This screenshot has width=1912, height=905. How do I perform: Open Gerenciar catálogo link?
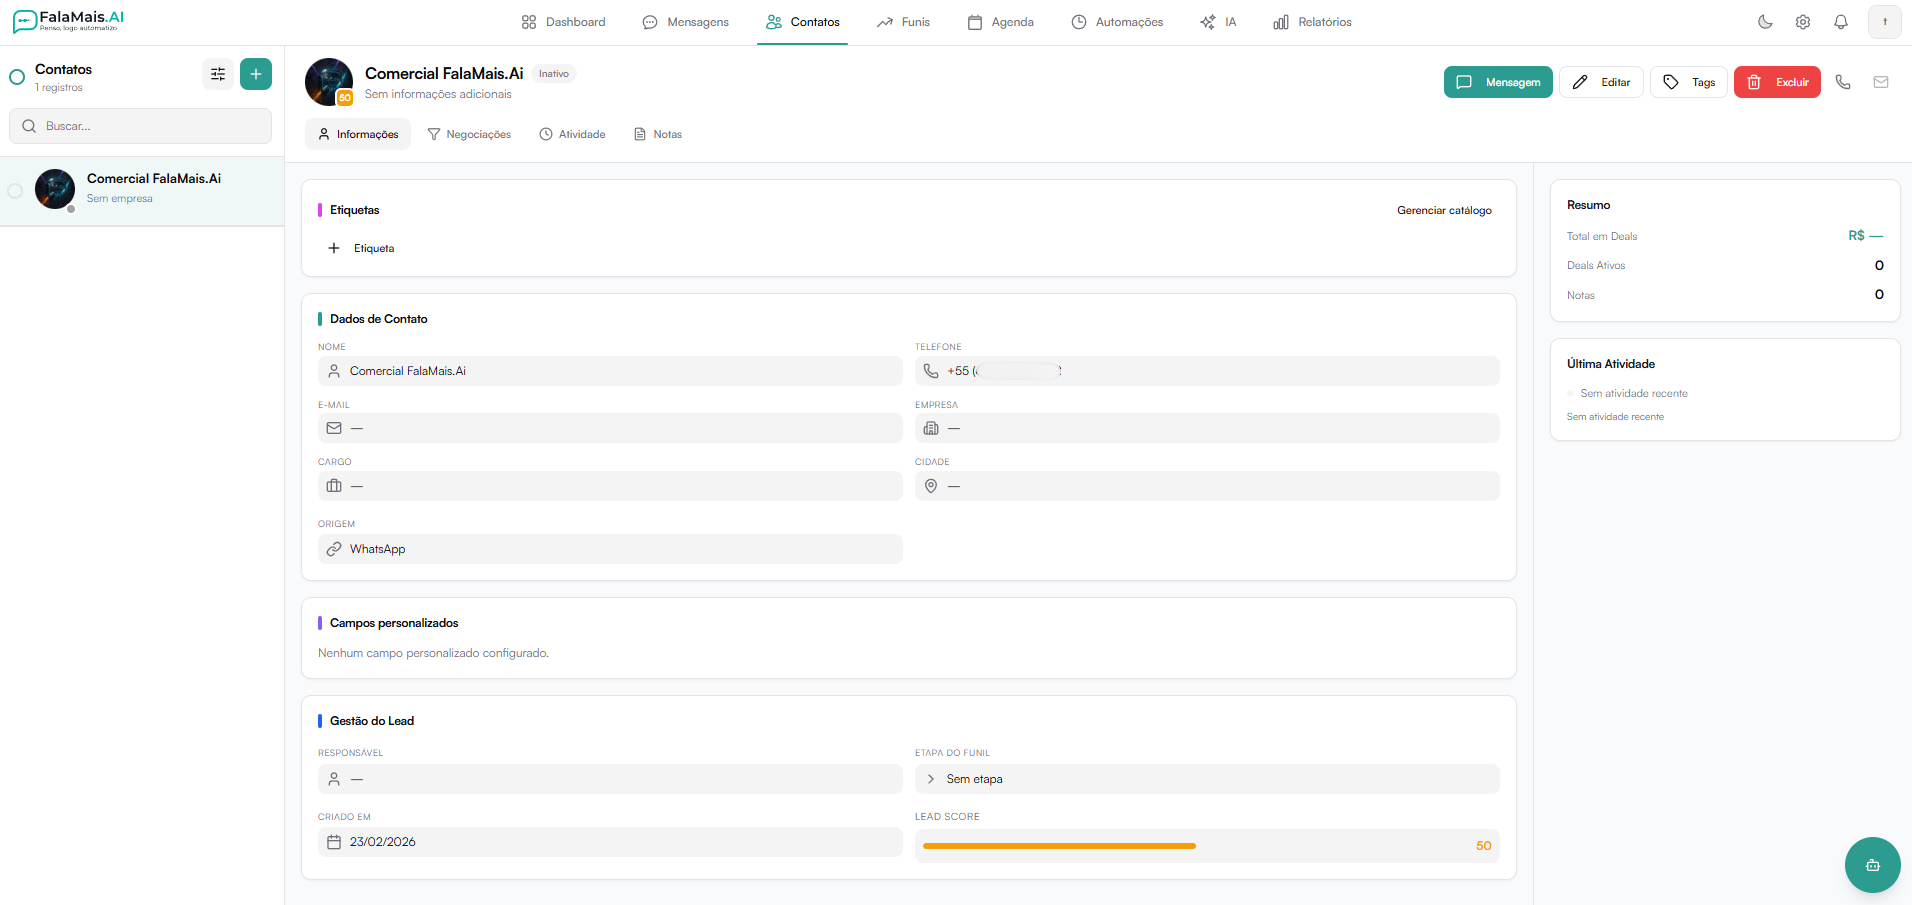coord(1444,210)
